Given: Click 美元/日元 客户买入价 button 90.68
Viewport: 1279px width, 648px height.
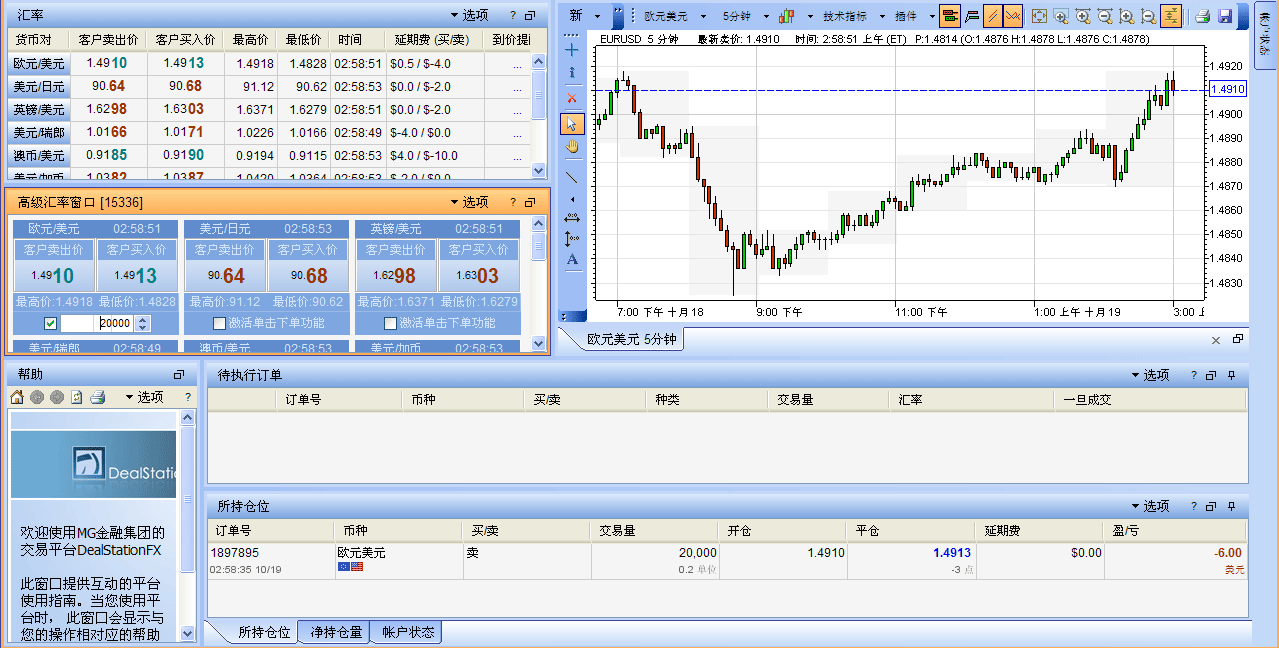Looking at the screenshot, I should click(x=309, y=265).
